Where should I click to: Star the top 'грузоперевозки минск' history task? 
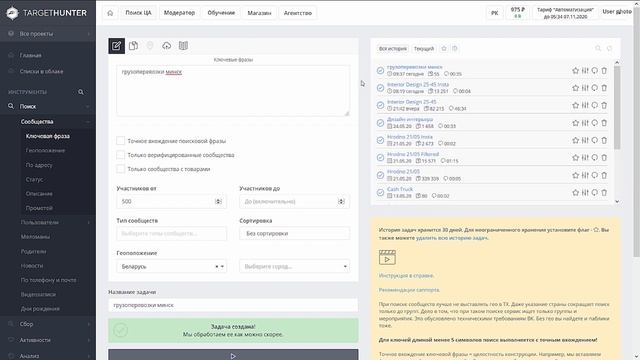click(576, 71)
